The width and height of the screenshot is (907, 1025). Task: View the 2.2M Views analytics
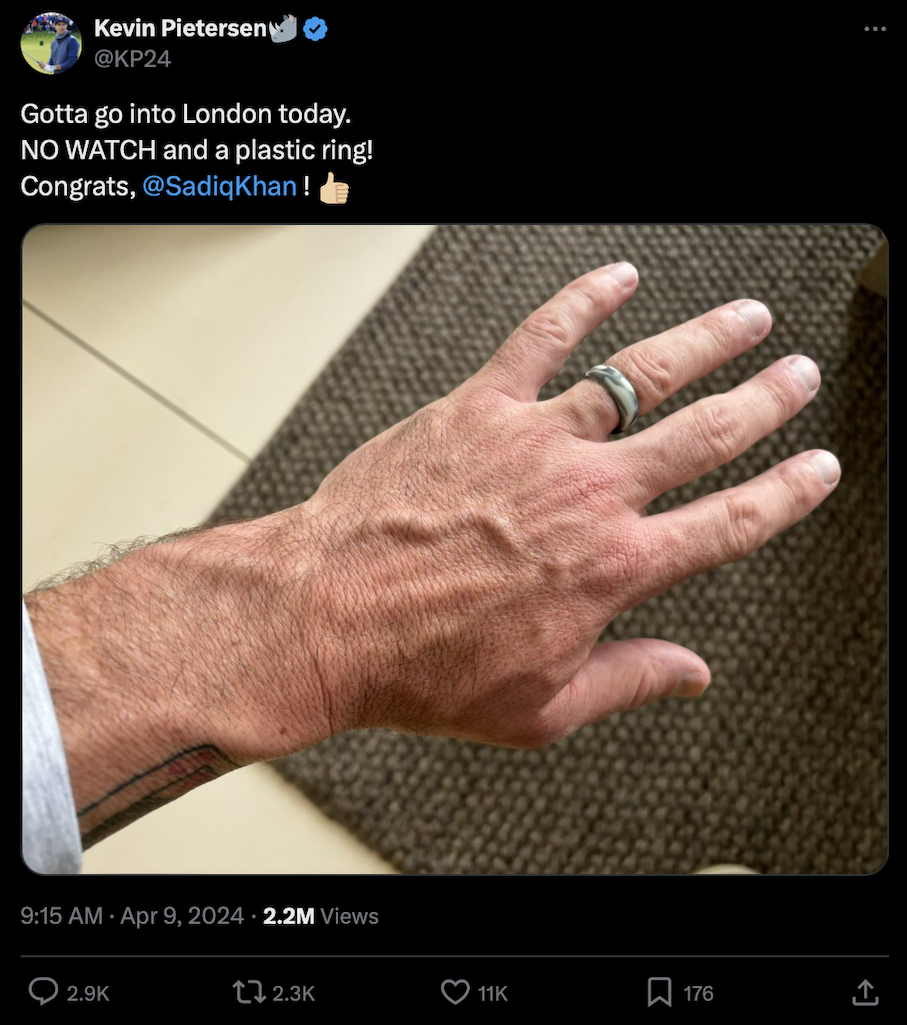320,916
